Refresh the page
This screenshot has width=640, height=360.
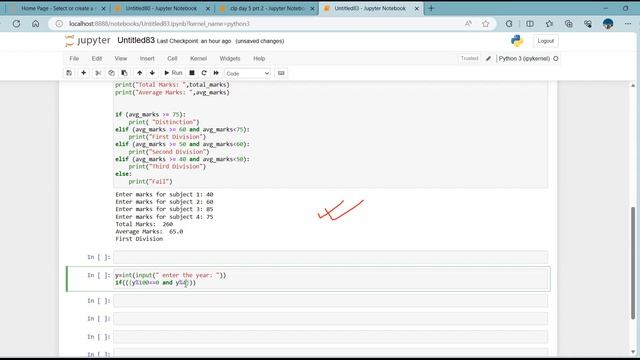[16, 24]
